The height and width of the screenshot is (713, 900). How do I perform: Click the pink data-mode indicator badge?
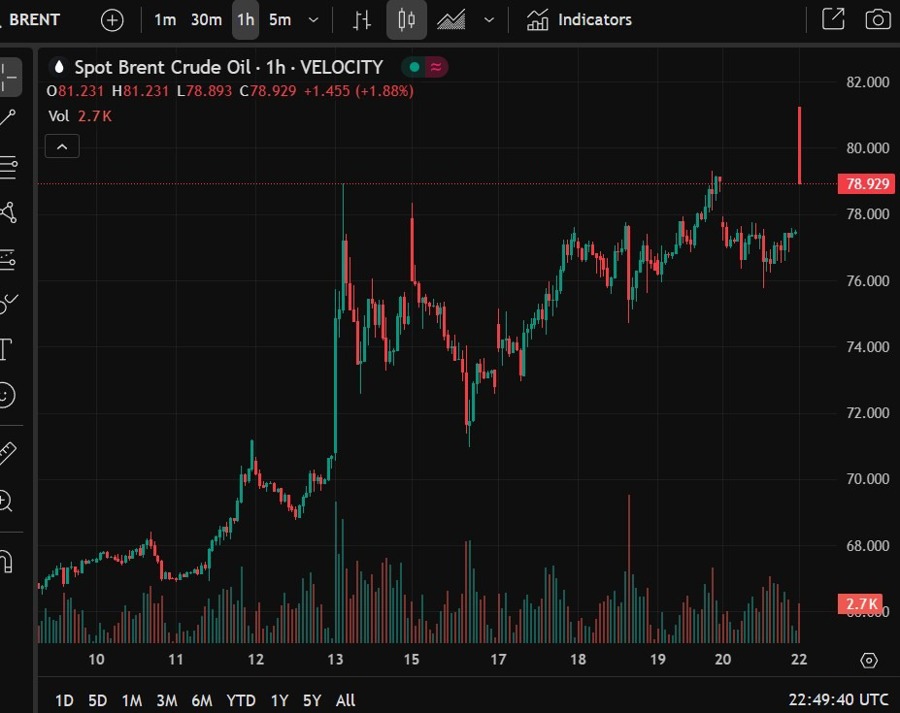[x=436, y=67]
